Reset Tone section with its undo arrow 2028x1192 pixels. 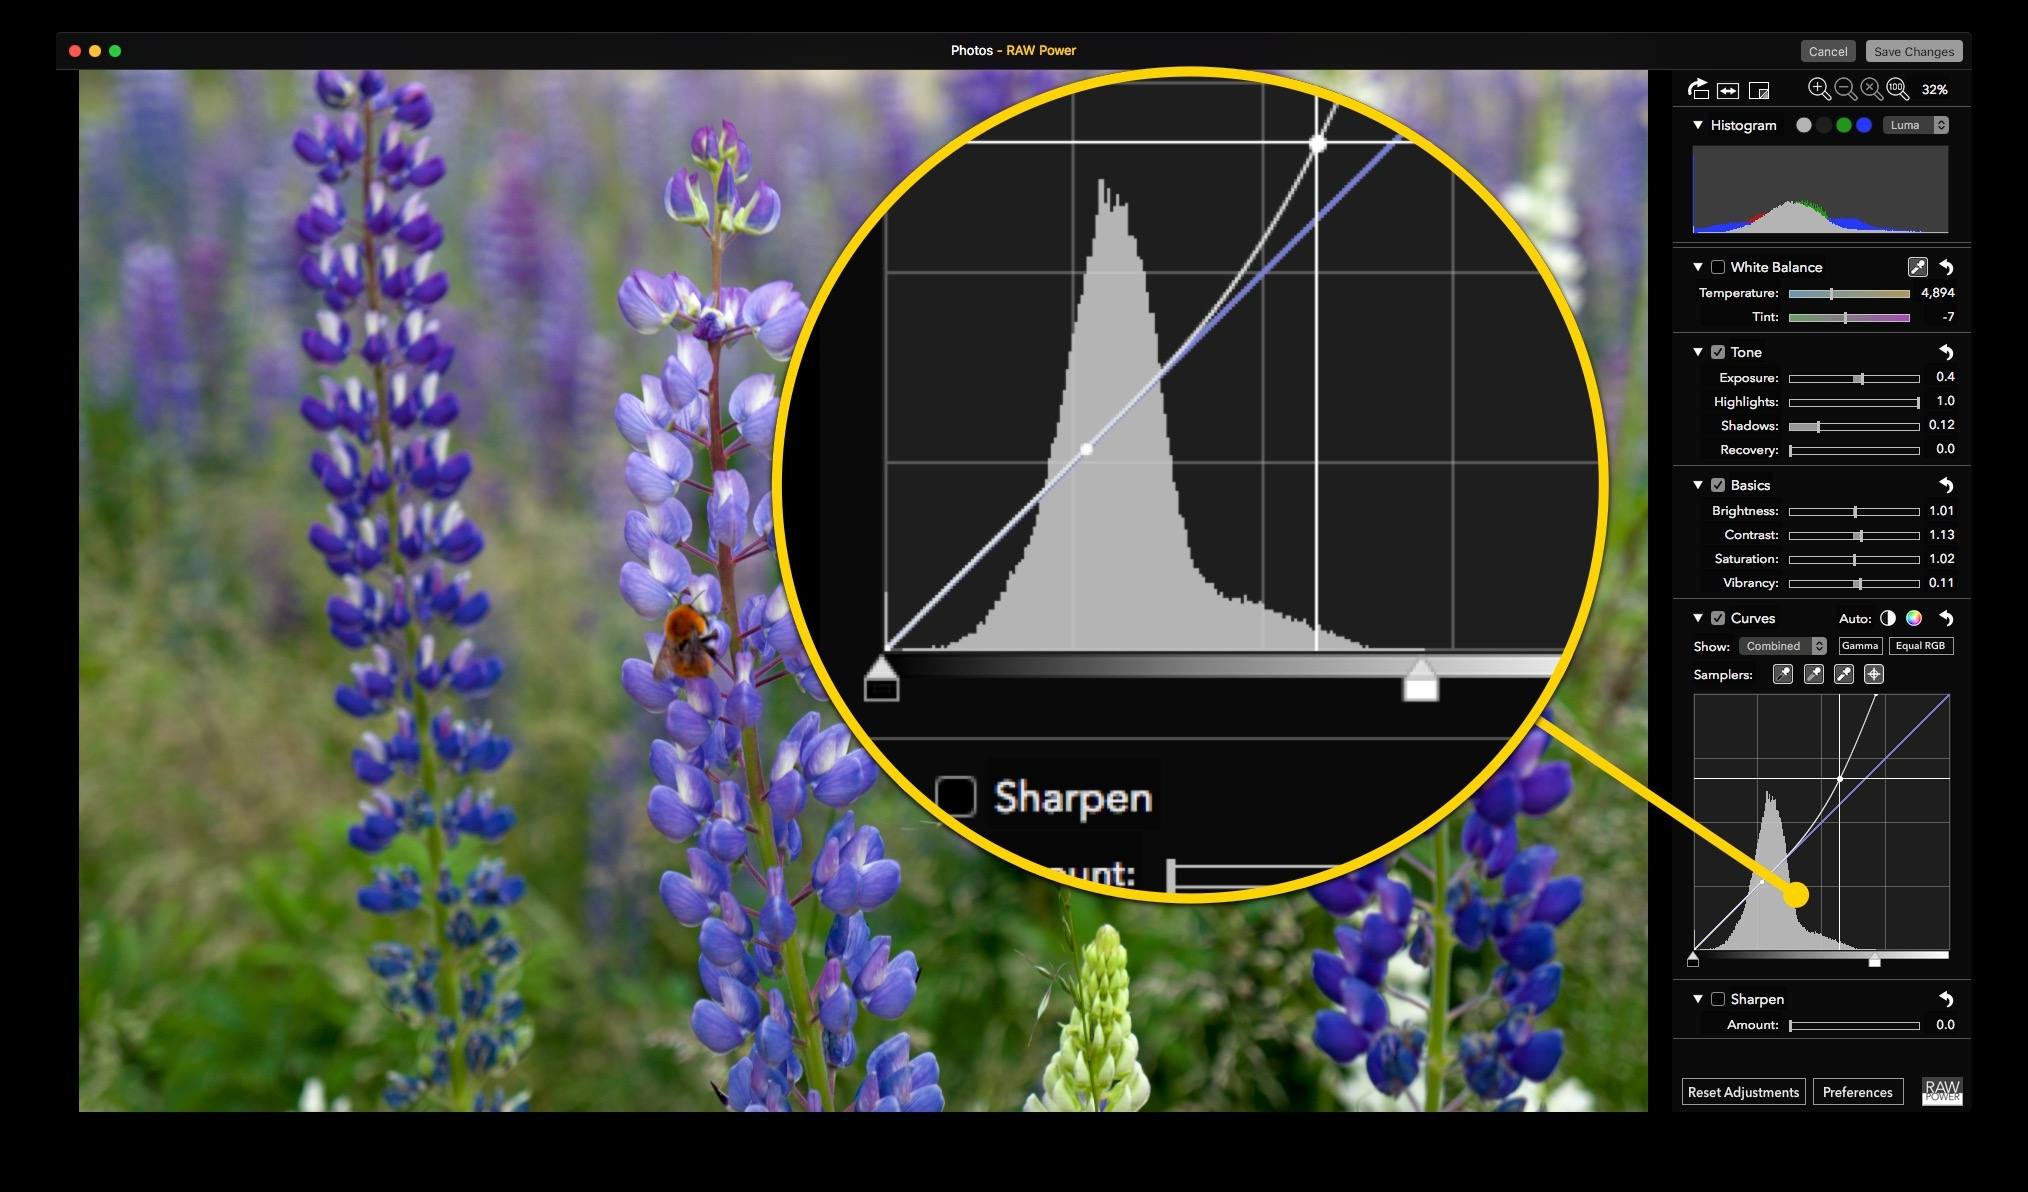pyautogui.click(x=1946, y=352)
